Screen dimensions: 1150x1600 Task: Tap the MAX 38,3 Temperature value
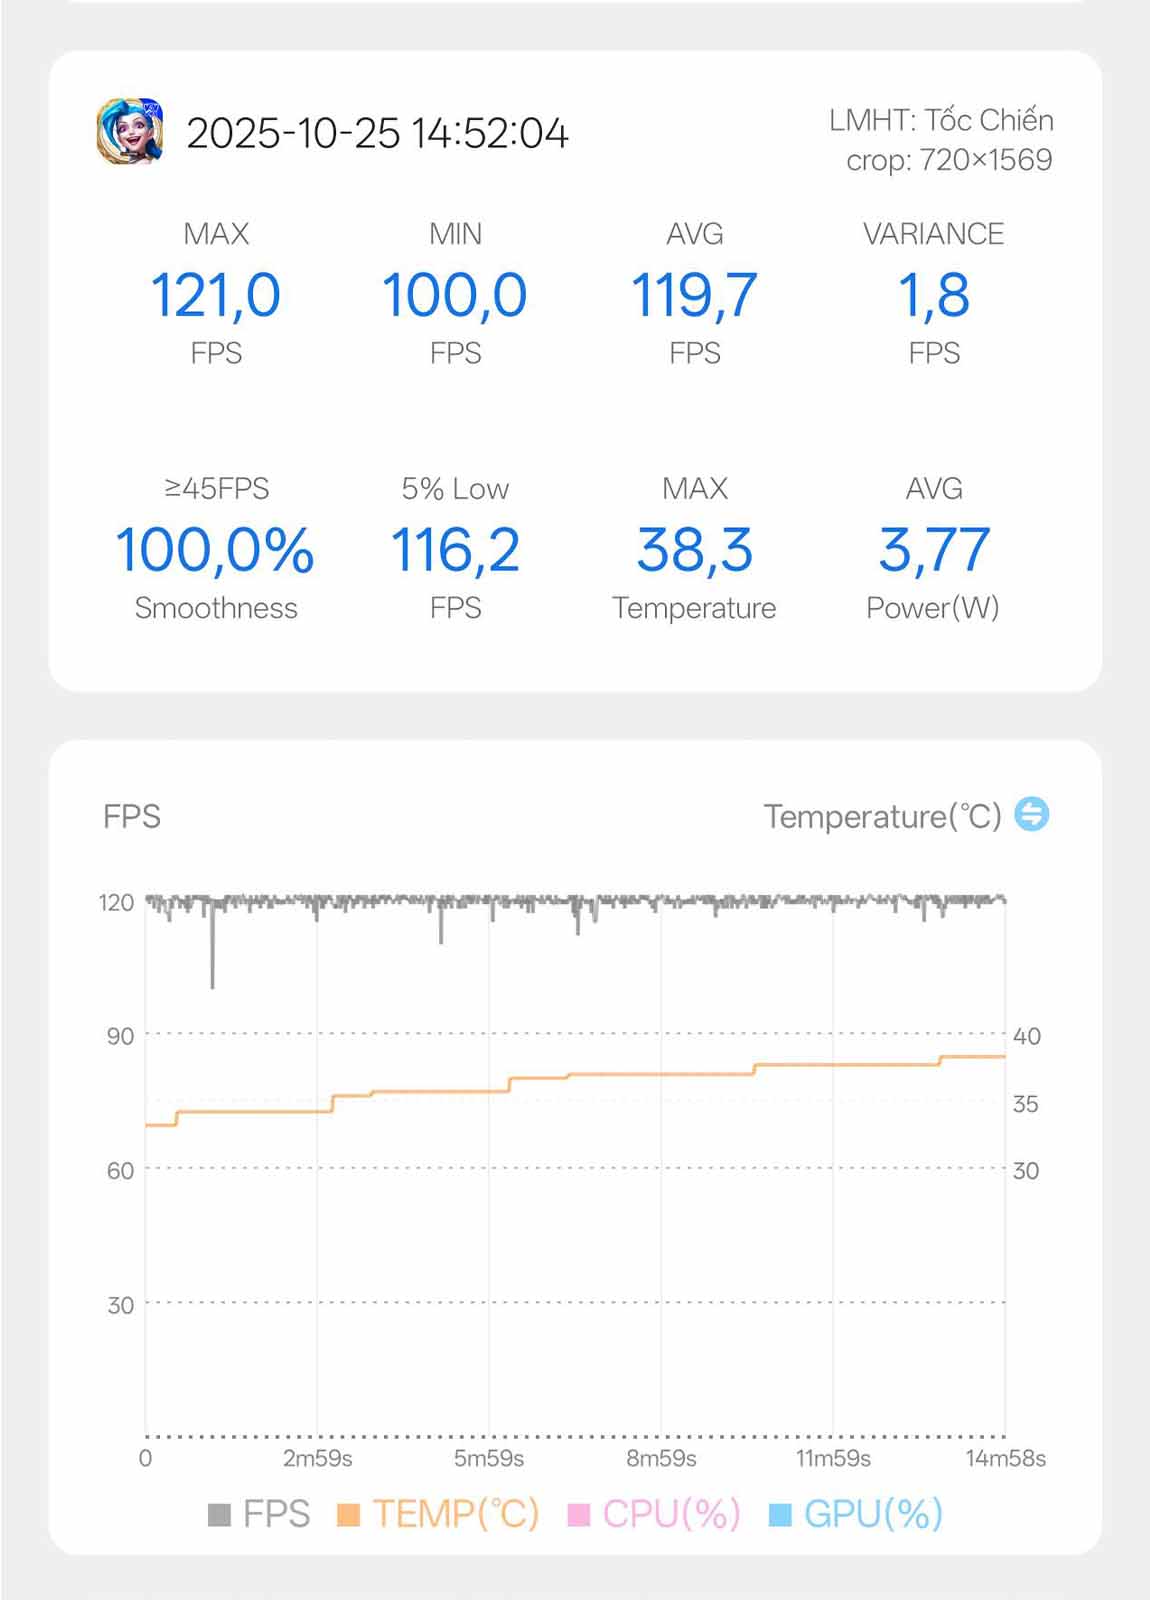694,548
